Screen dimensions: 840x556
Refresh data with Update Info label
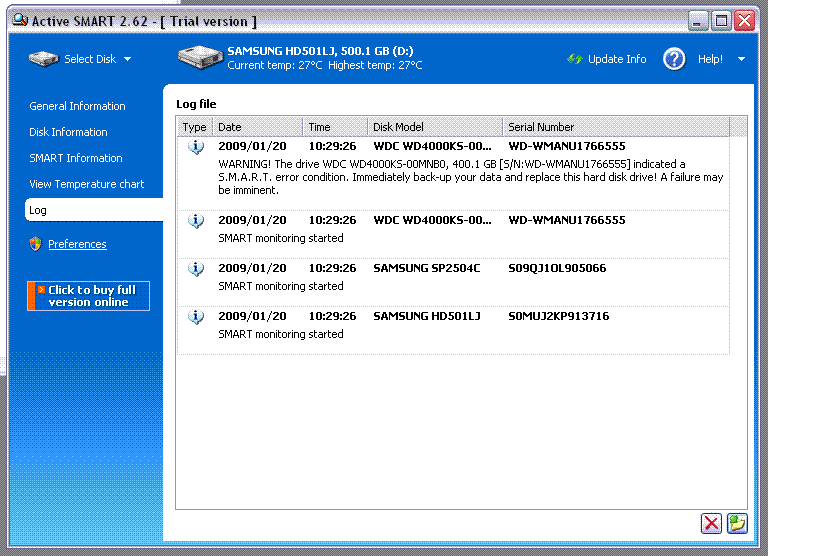tap(617, 59)
